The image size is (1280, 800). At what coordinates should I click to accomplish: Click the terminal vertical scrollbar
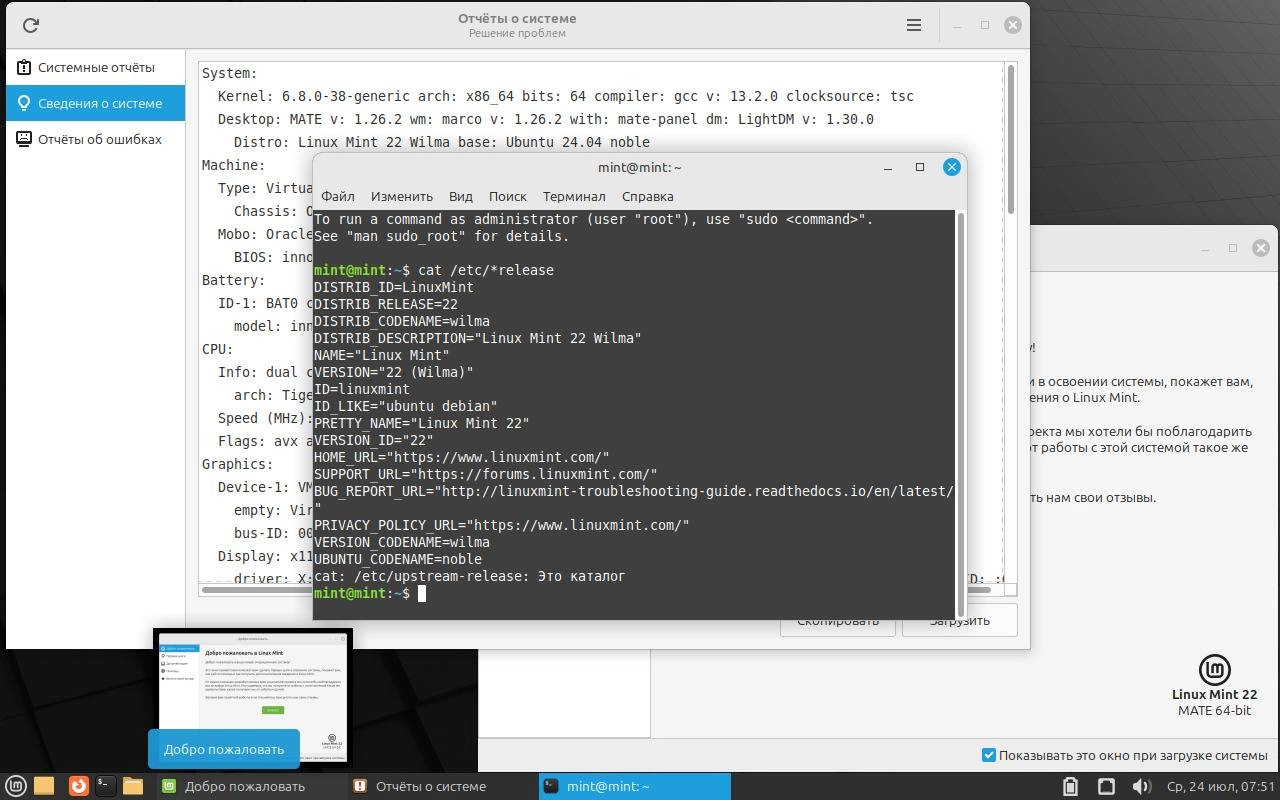pyautogui.click(x=960, y=413)
